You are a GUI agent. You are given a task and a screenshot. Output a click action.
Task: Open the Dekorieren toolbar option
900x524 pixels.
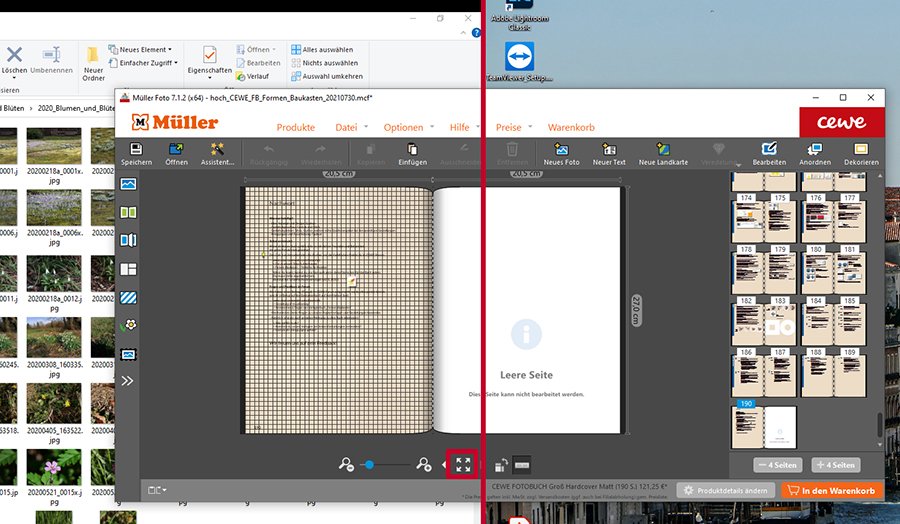(x=861, y=152)
